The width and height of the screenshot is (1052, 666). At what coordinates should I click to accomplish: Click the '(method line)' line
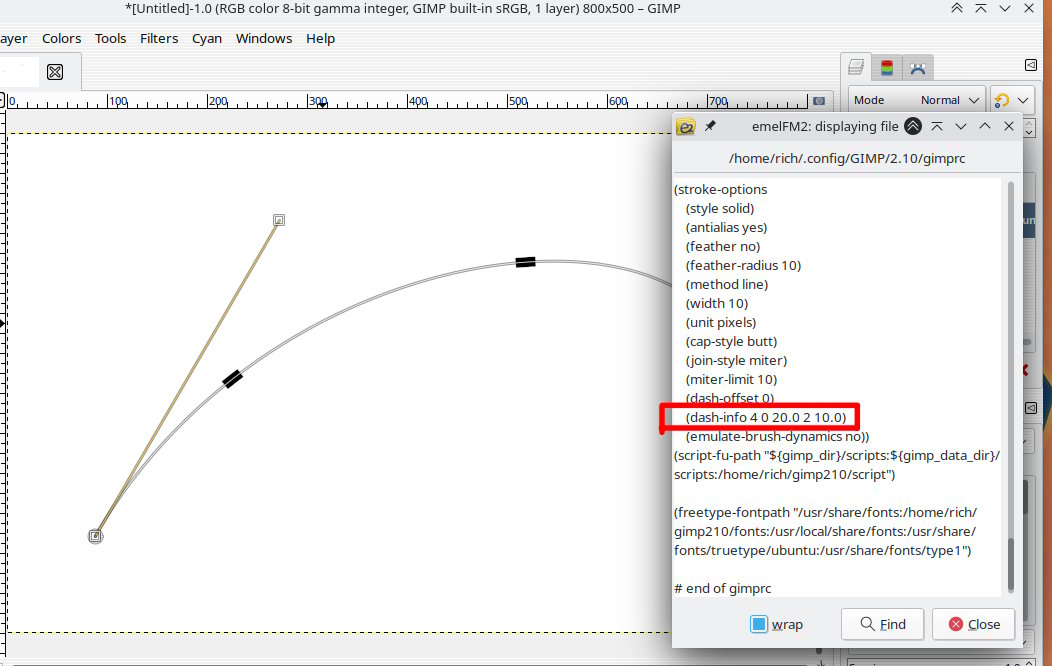(727, 284)
